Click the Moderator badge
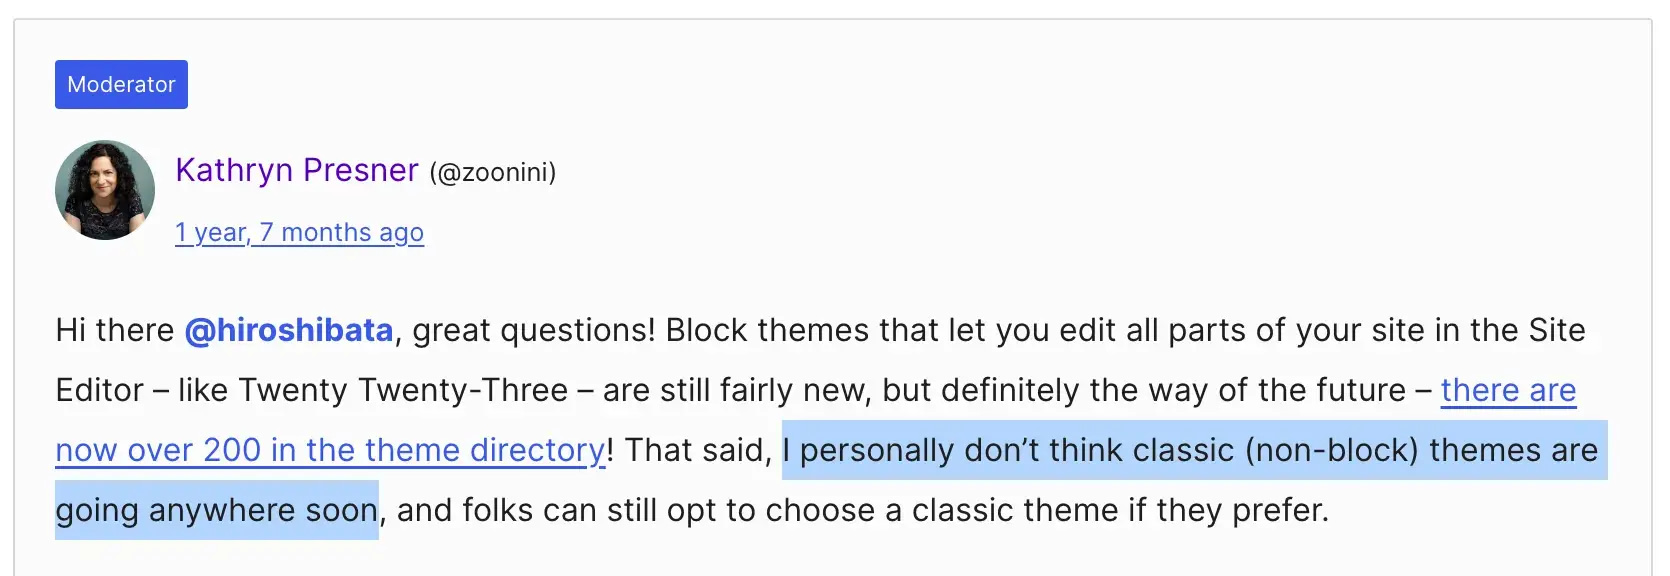 [x=121, y=84]
